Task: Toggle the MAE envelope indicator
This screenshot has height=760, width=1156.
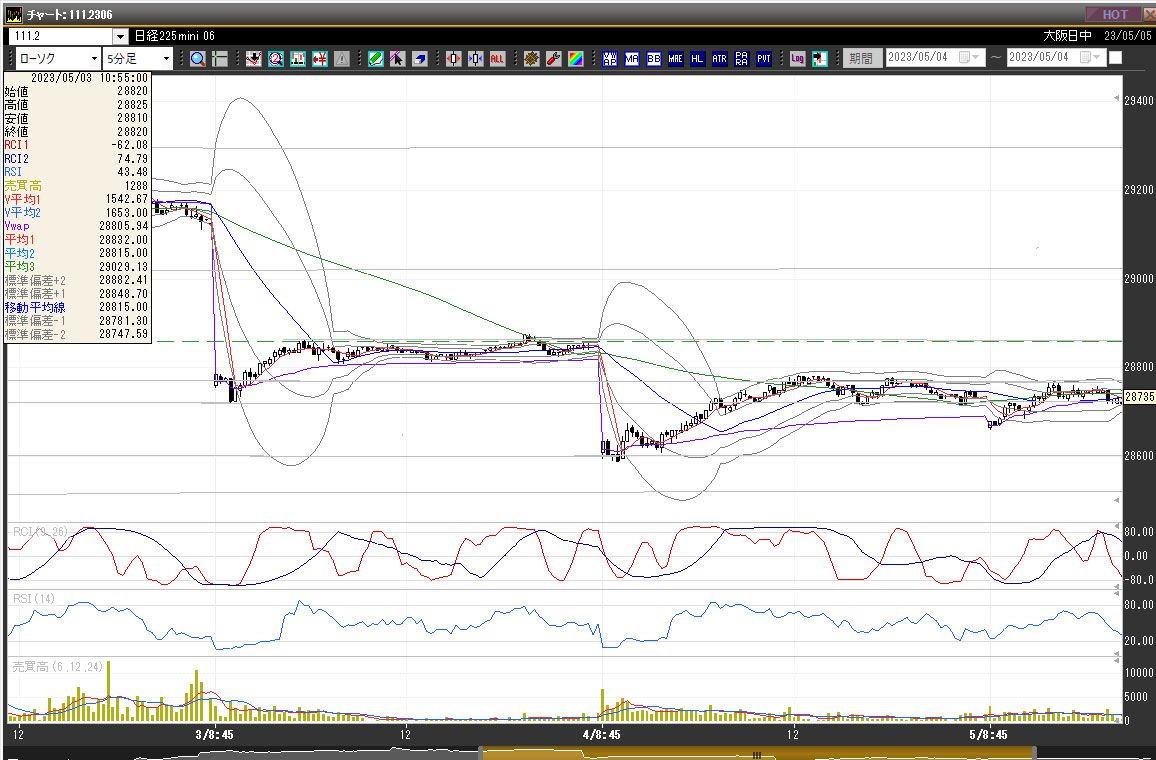Action: pos(675,59)
